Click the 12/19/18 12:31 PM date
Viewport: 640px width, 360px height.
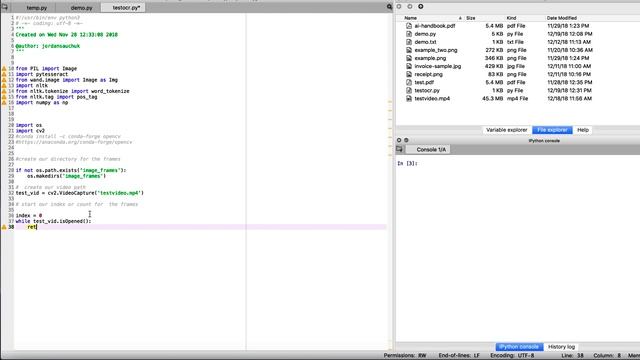coord(570,91)
